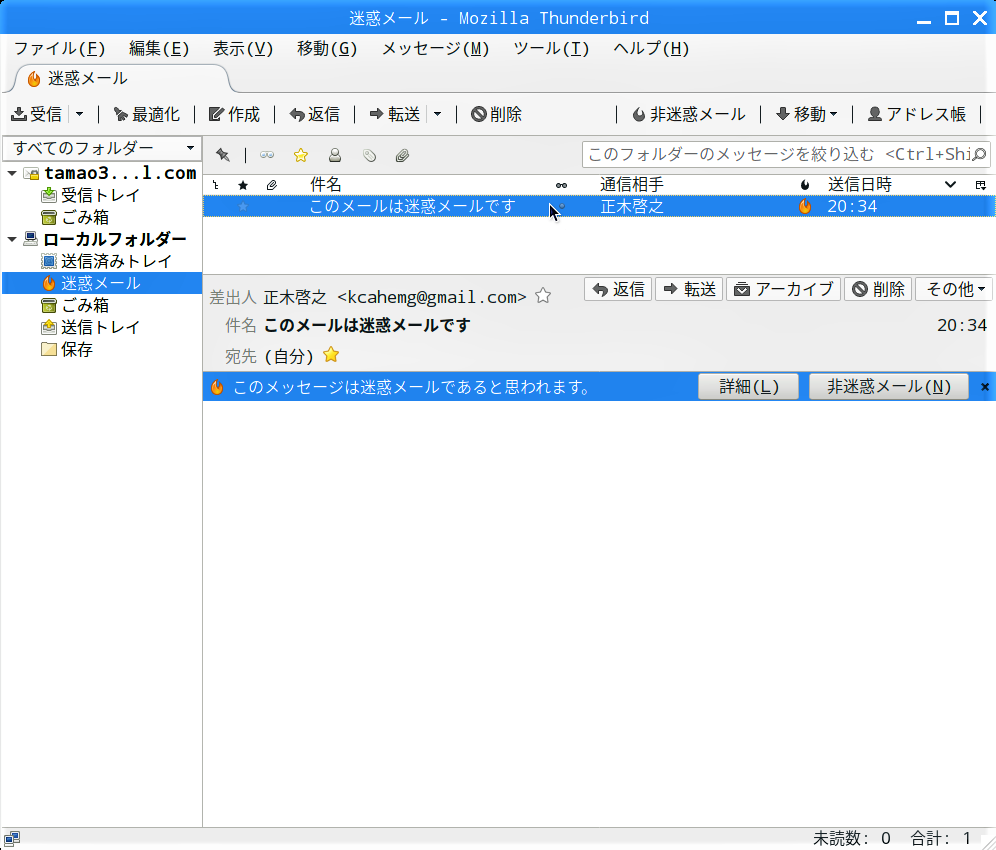996x850 pixels.
Task: Click the message filter search field
Action: 786,154
